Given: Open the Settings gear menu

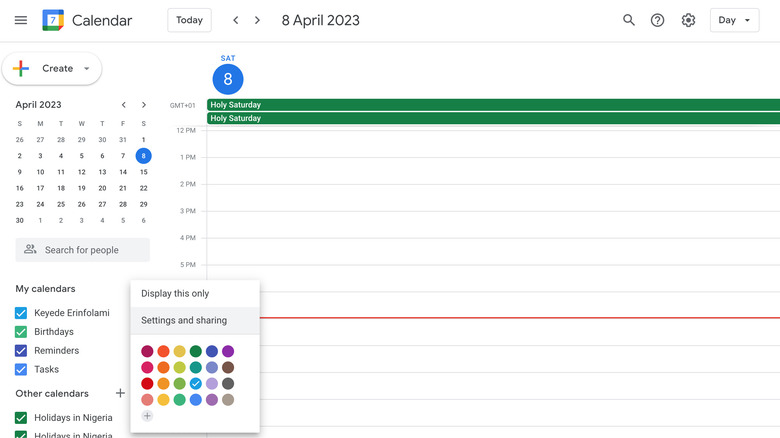Looking at the screenshot, I should pos(688,20).
